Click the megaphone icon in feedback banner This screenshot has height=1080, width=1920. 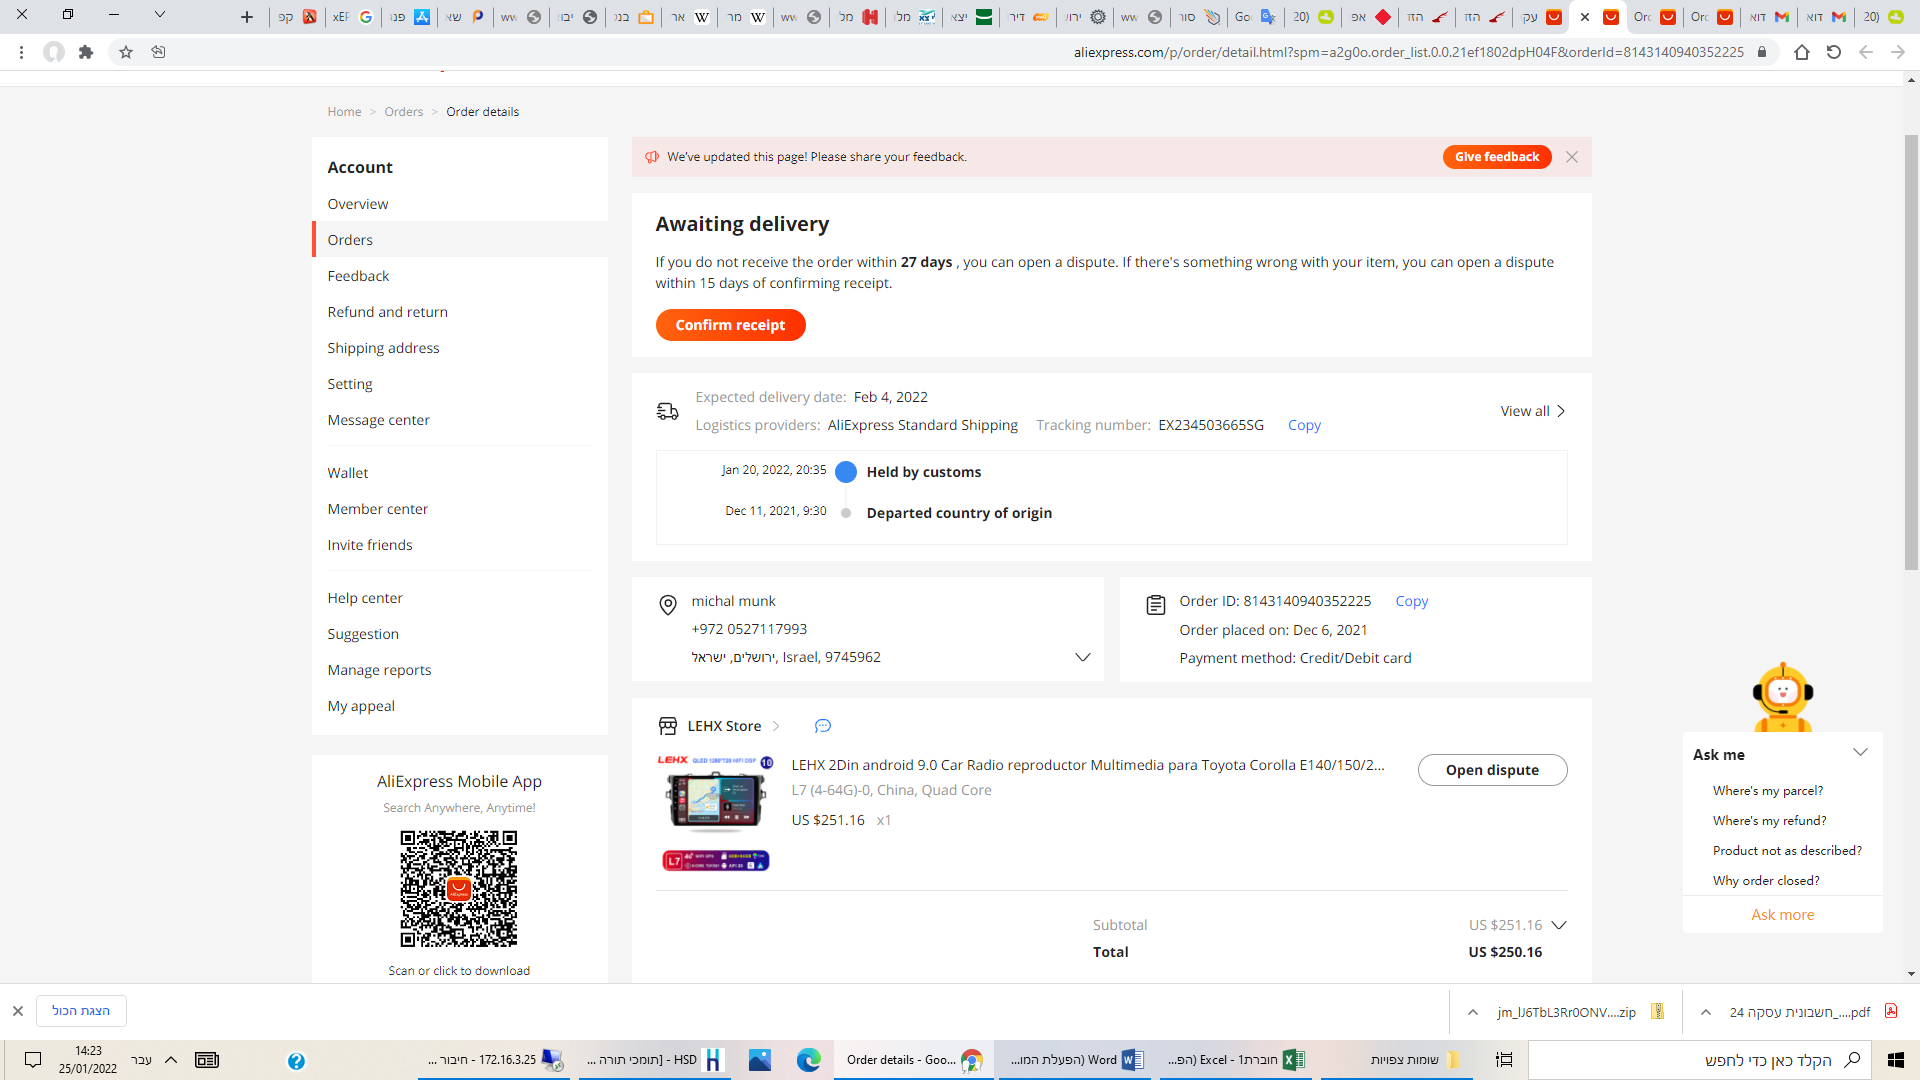click(x=652, y=157)
